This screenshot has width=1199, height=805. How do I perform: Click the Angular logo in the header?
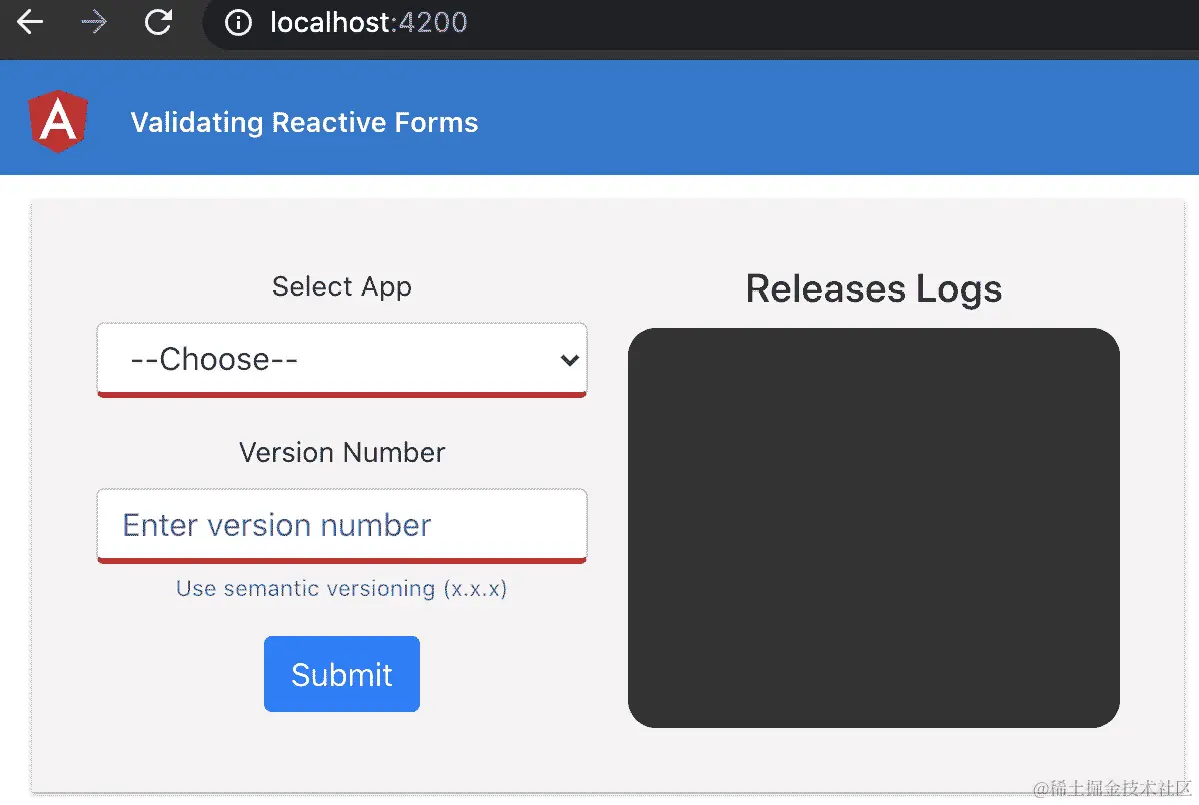(x=58, y=121)
